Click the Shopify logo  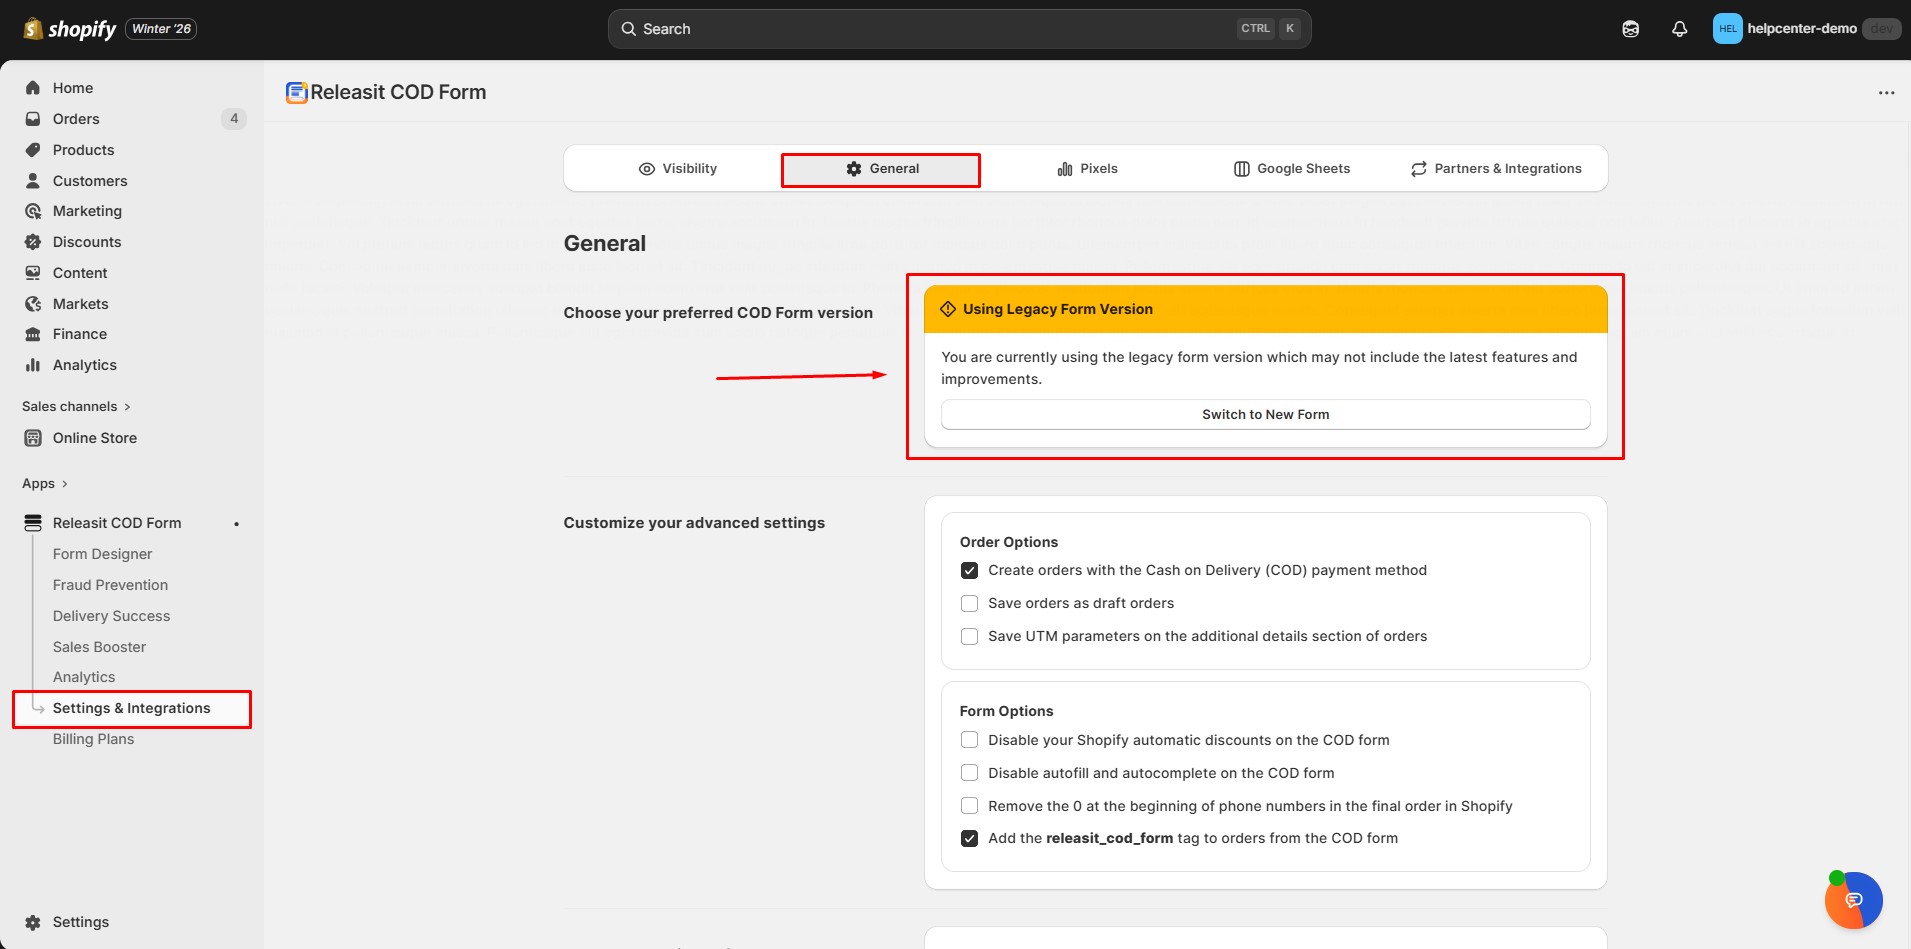pos(70,29)
